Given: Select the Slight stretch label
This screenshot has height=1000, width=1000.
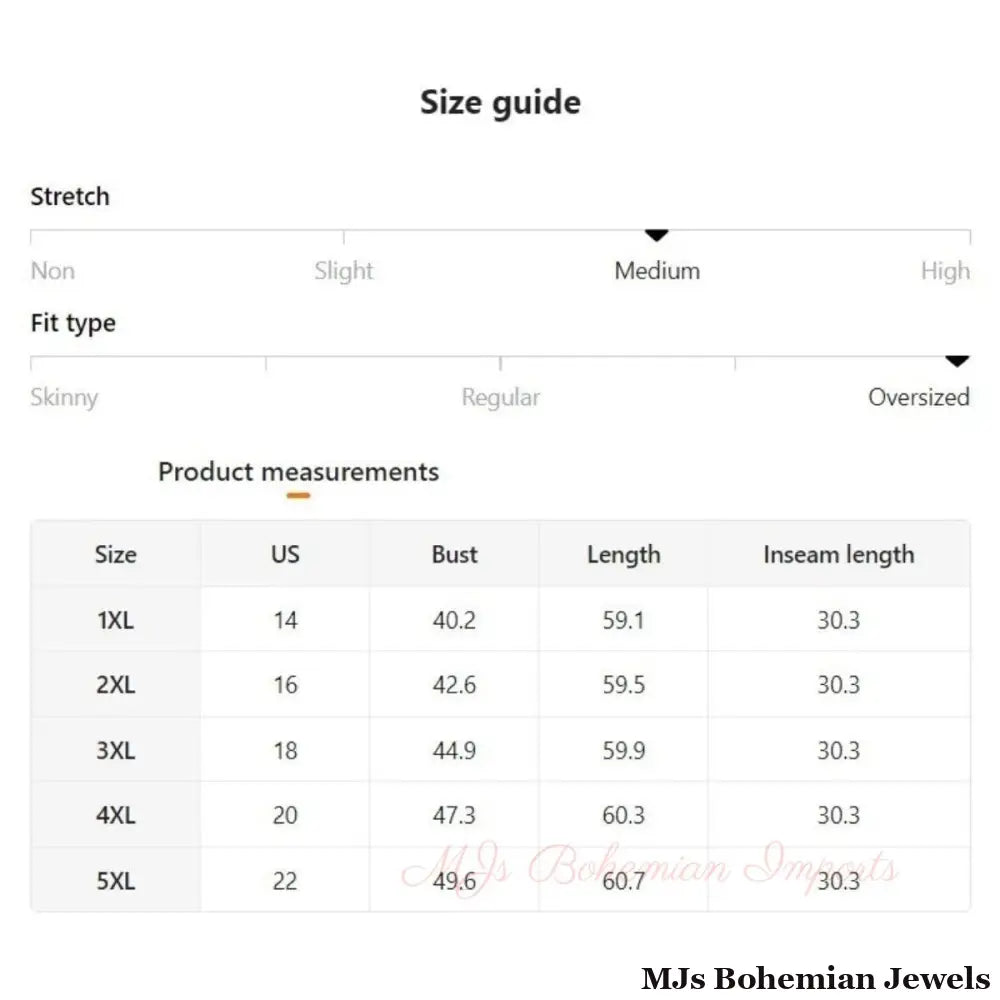Looking at the screenshot, I should [343, 271].
